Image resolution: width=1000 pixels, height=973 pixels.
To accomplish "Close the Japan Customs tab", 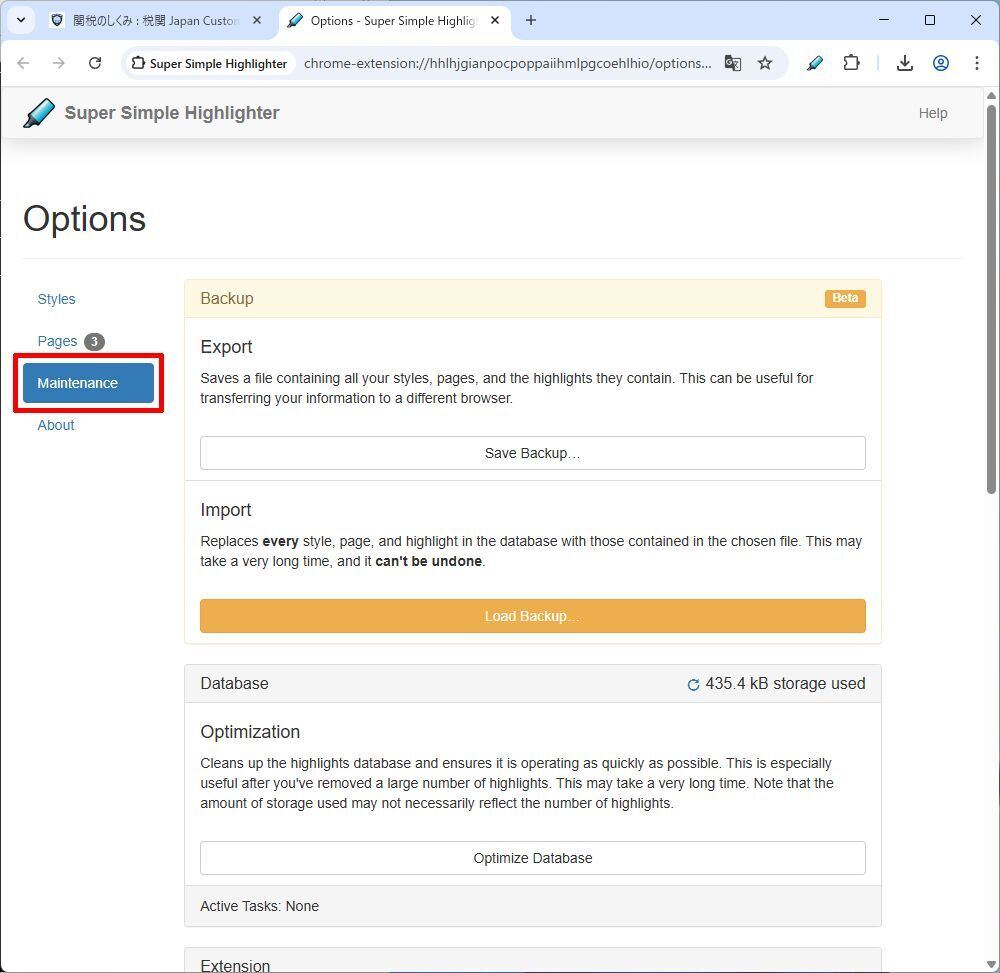I will point(256,20).
